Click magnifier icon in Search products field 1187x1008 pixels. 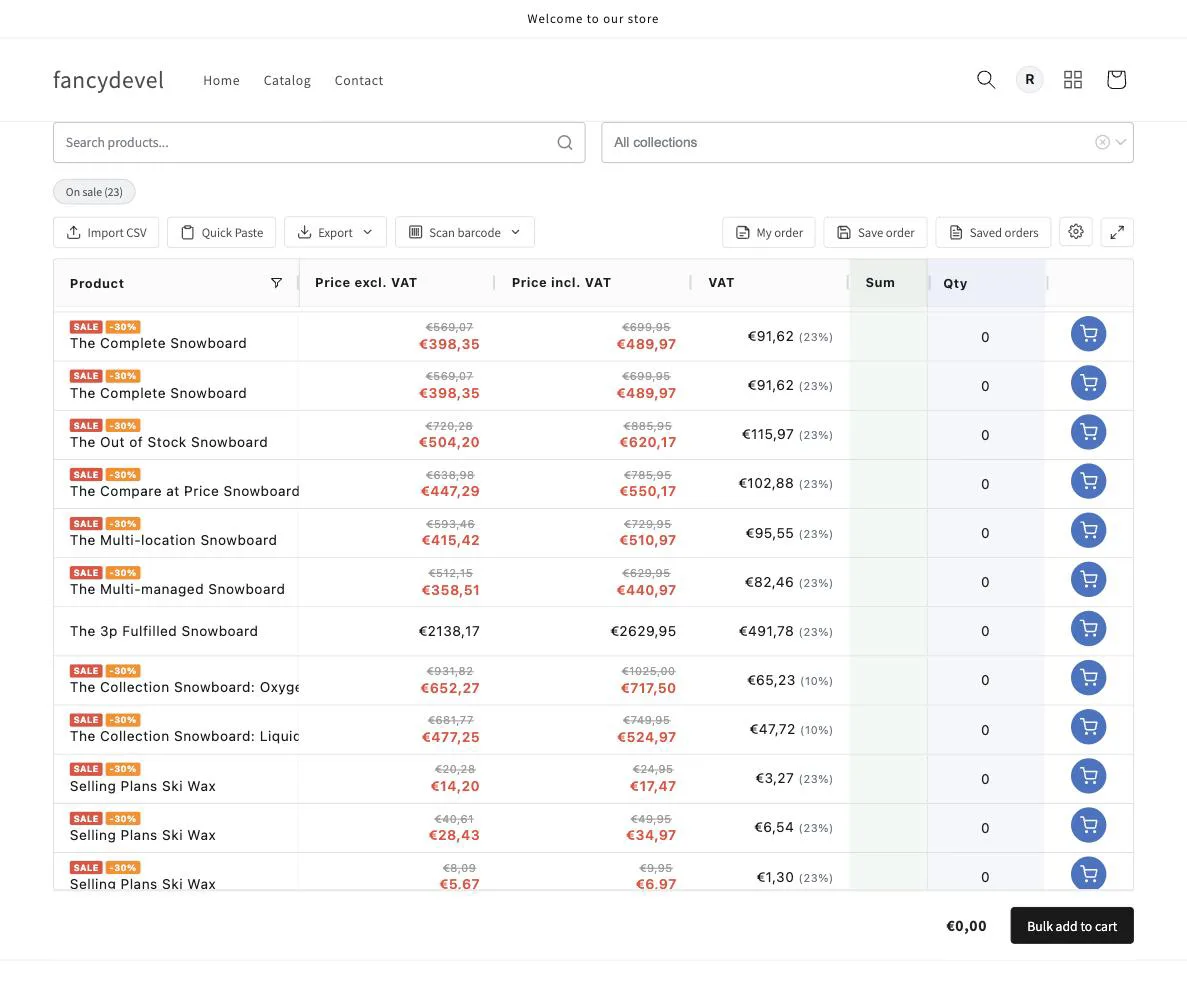click(x=565, y=142)
